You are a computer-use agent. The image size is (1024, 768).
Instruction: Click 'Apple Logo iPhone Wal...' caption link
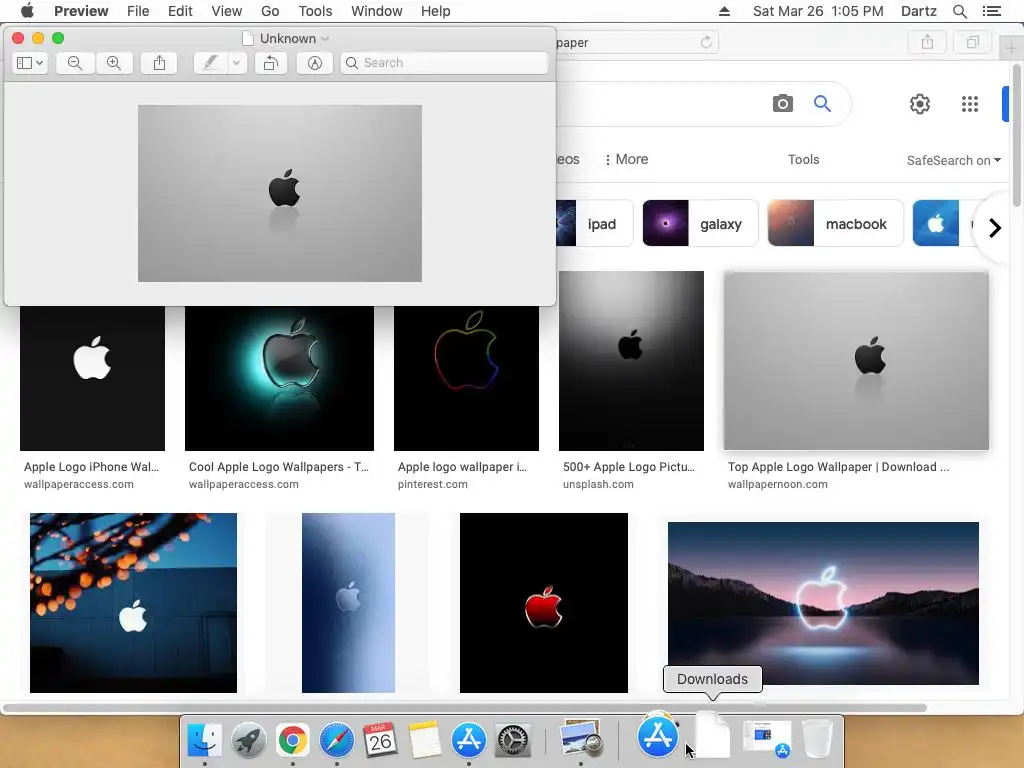click(91, 467)
